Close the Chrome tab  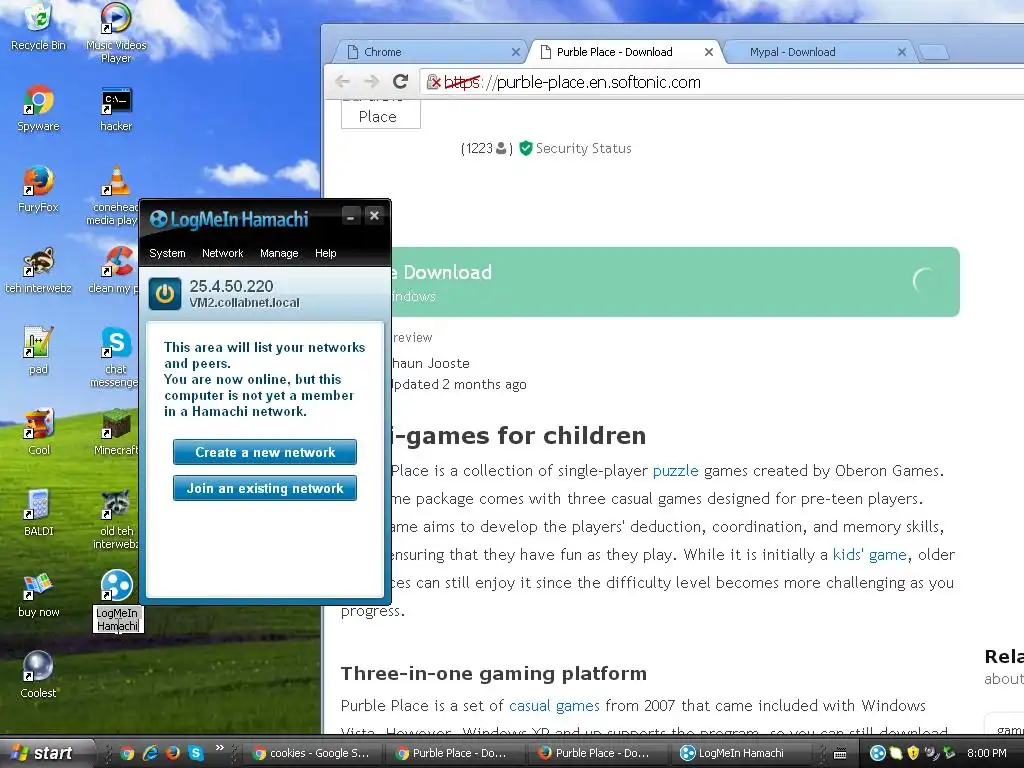(x=516, y=52)
